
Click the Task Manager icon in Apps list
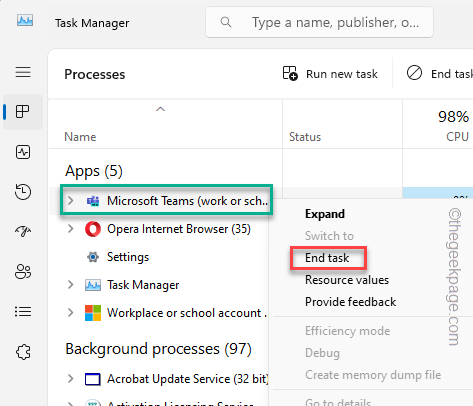click(x=93, y=285)
